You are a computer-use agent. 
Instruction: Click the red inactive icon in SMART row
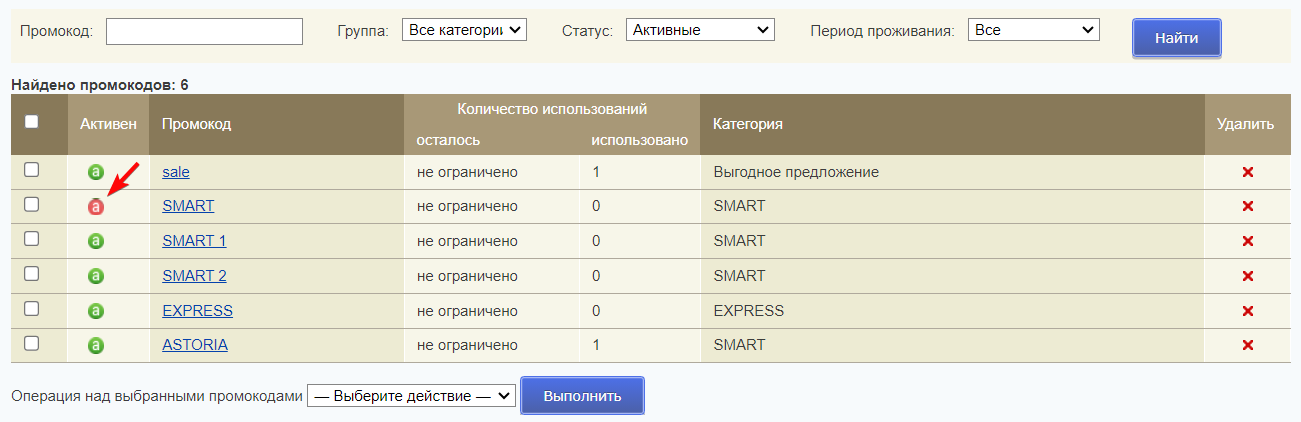(95, 207)
